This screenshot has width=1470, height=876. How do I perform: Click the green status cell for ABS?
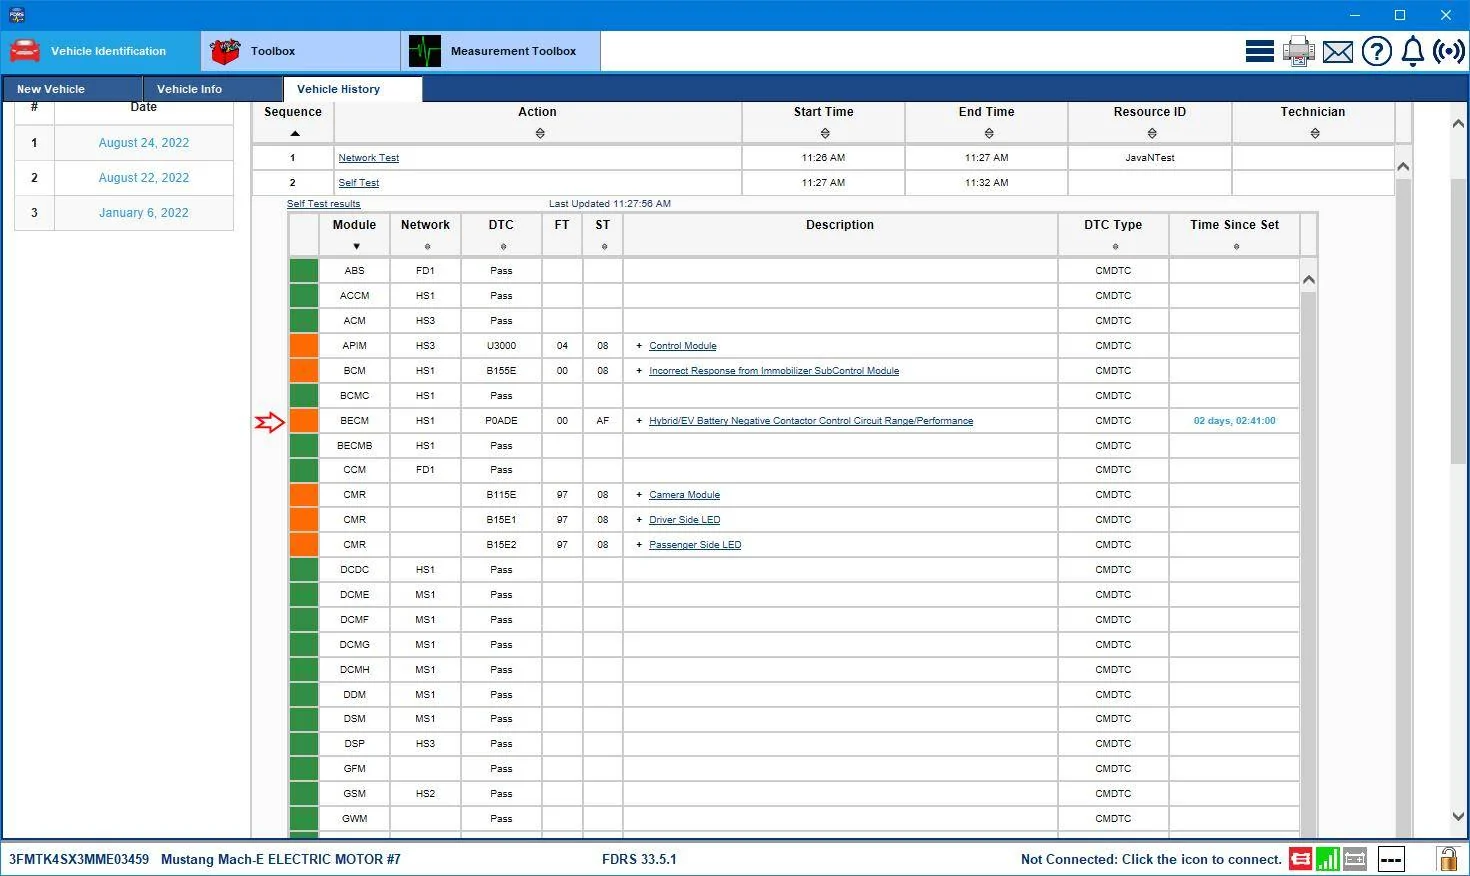point(304,271)
